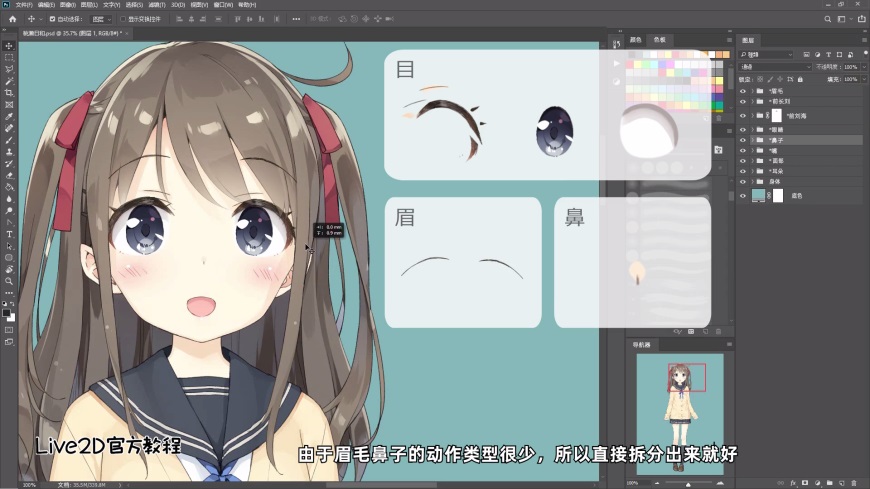
Task: Switch to the 颜色 color tab
Action: (x=636, y=40)
